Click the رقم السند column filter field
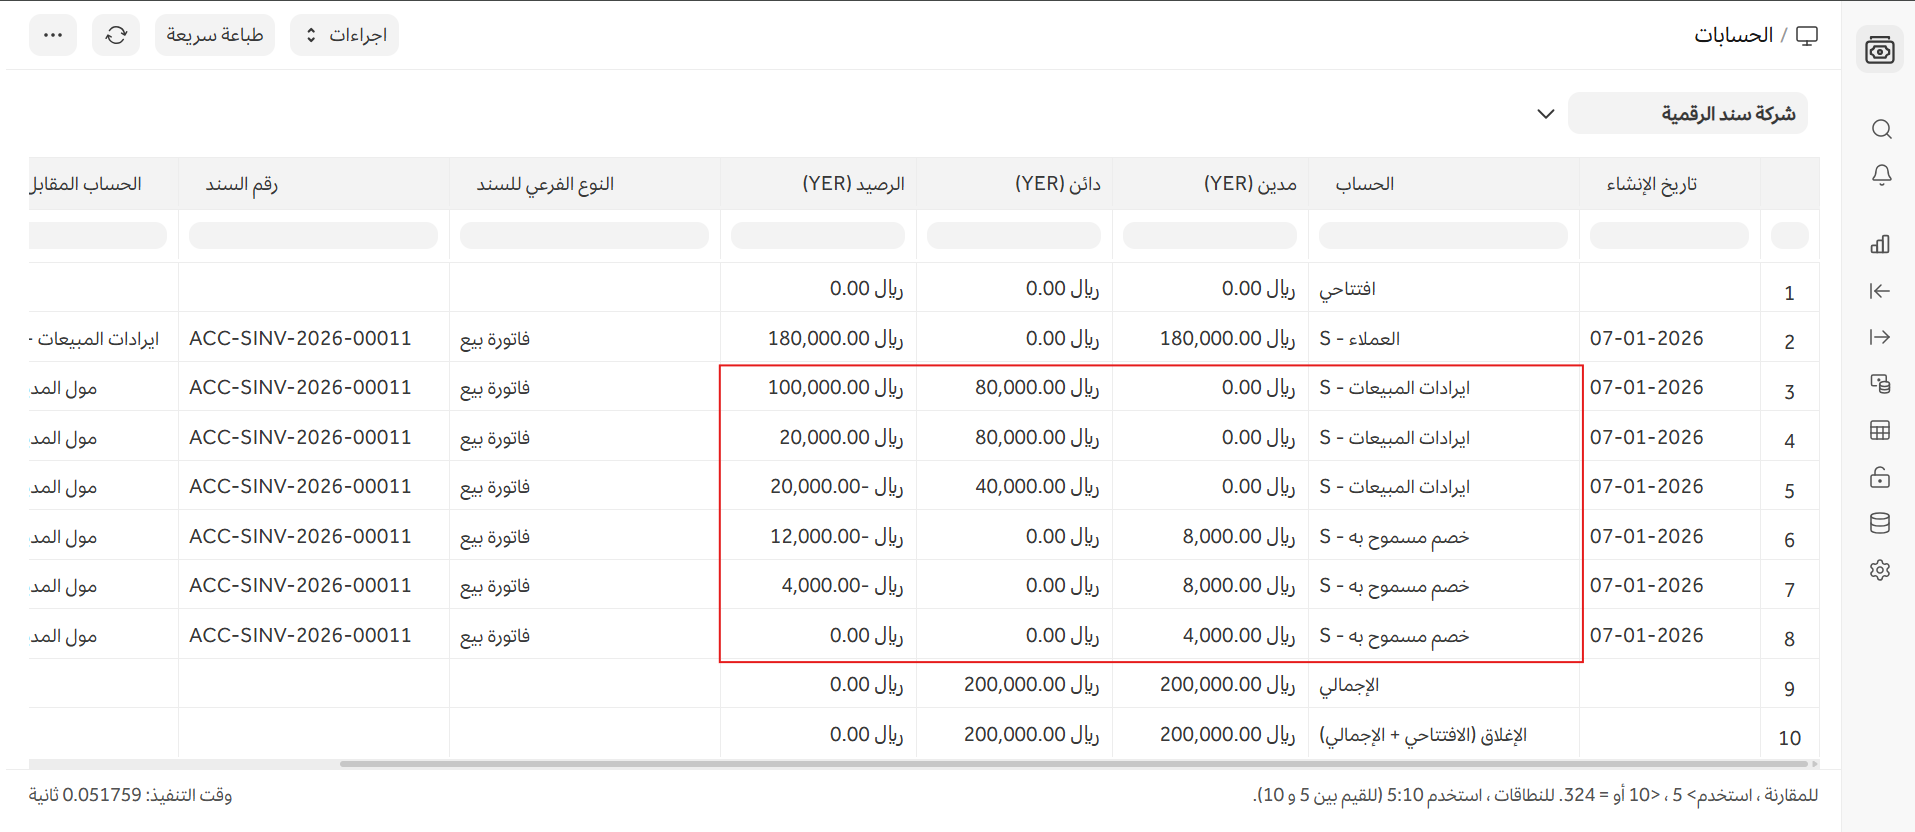 (313, 236)
